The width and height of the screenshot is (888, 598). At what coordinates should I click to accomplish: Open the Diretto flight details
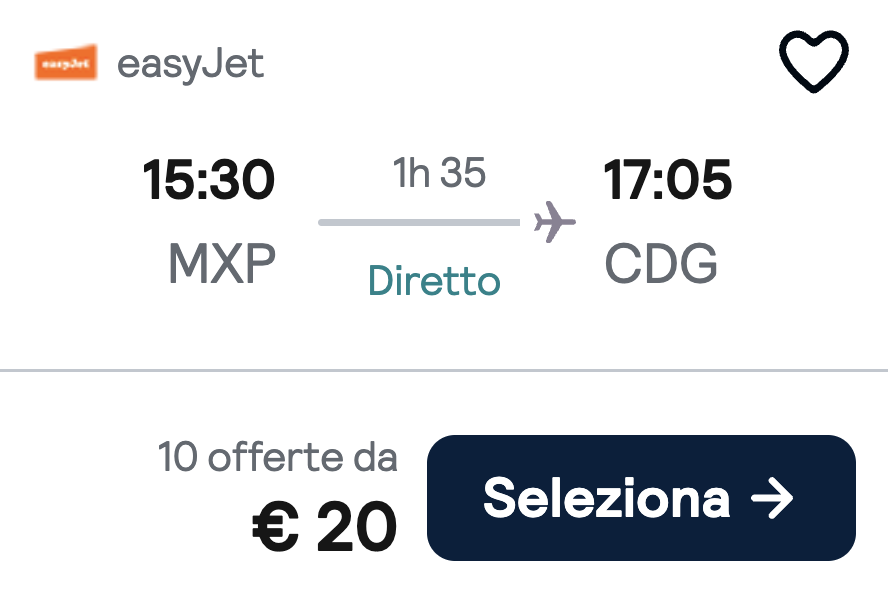[x=433, y=281]
